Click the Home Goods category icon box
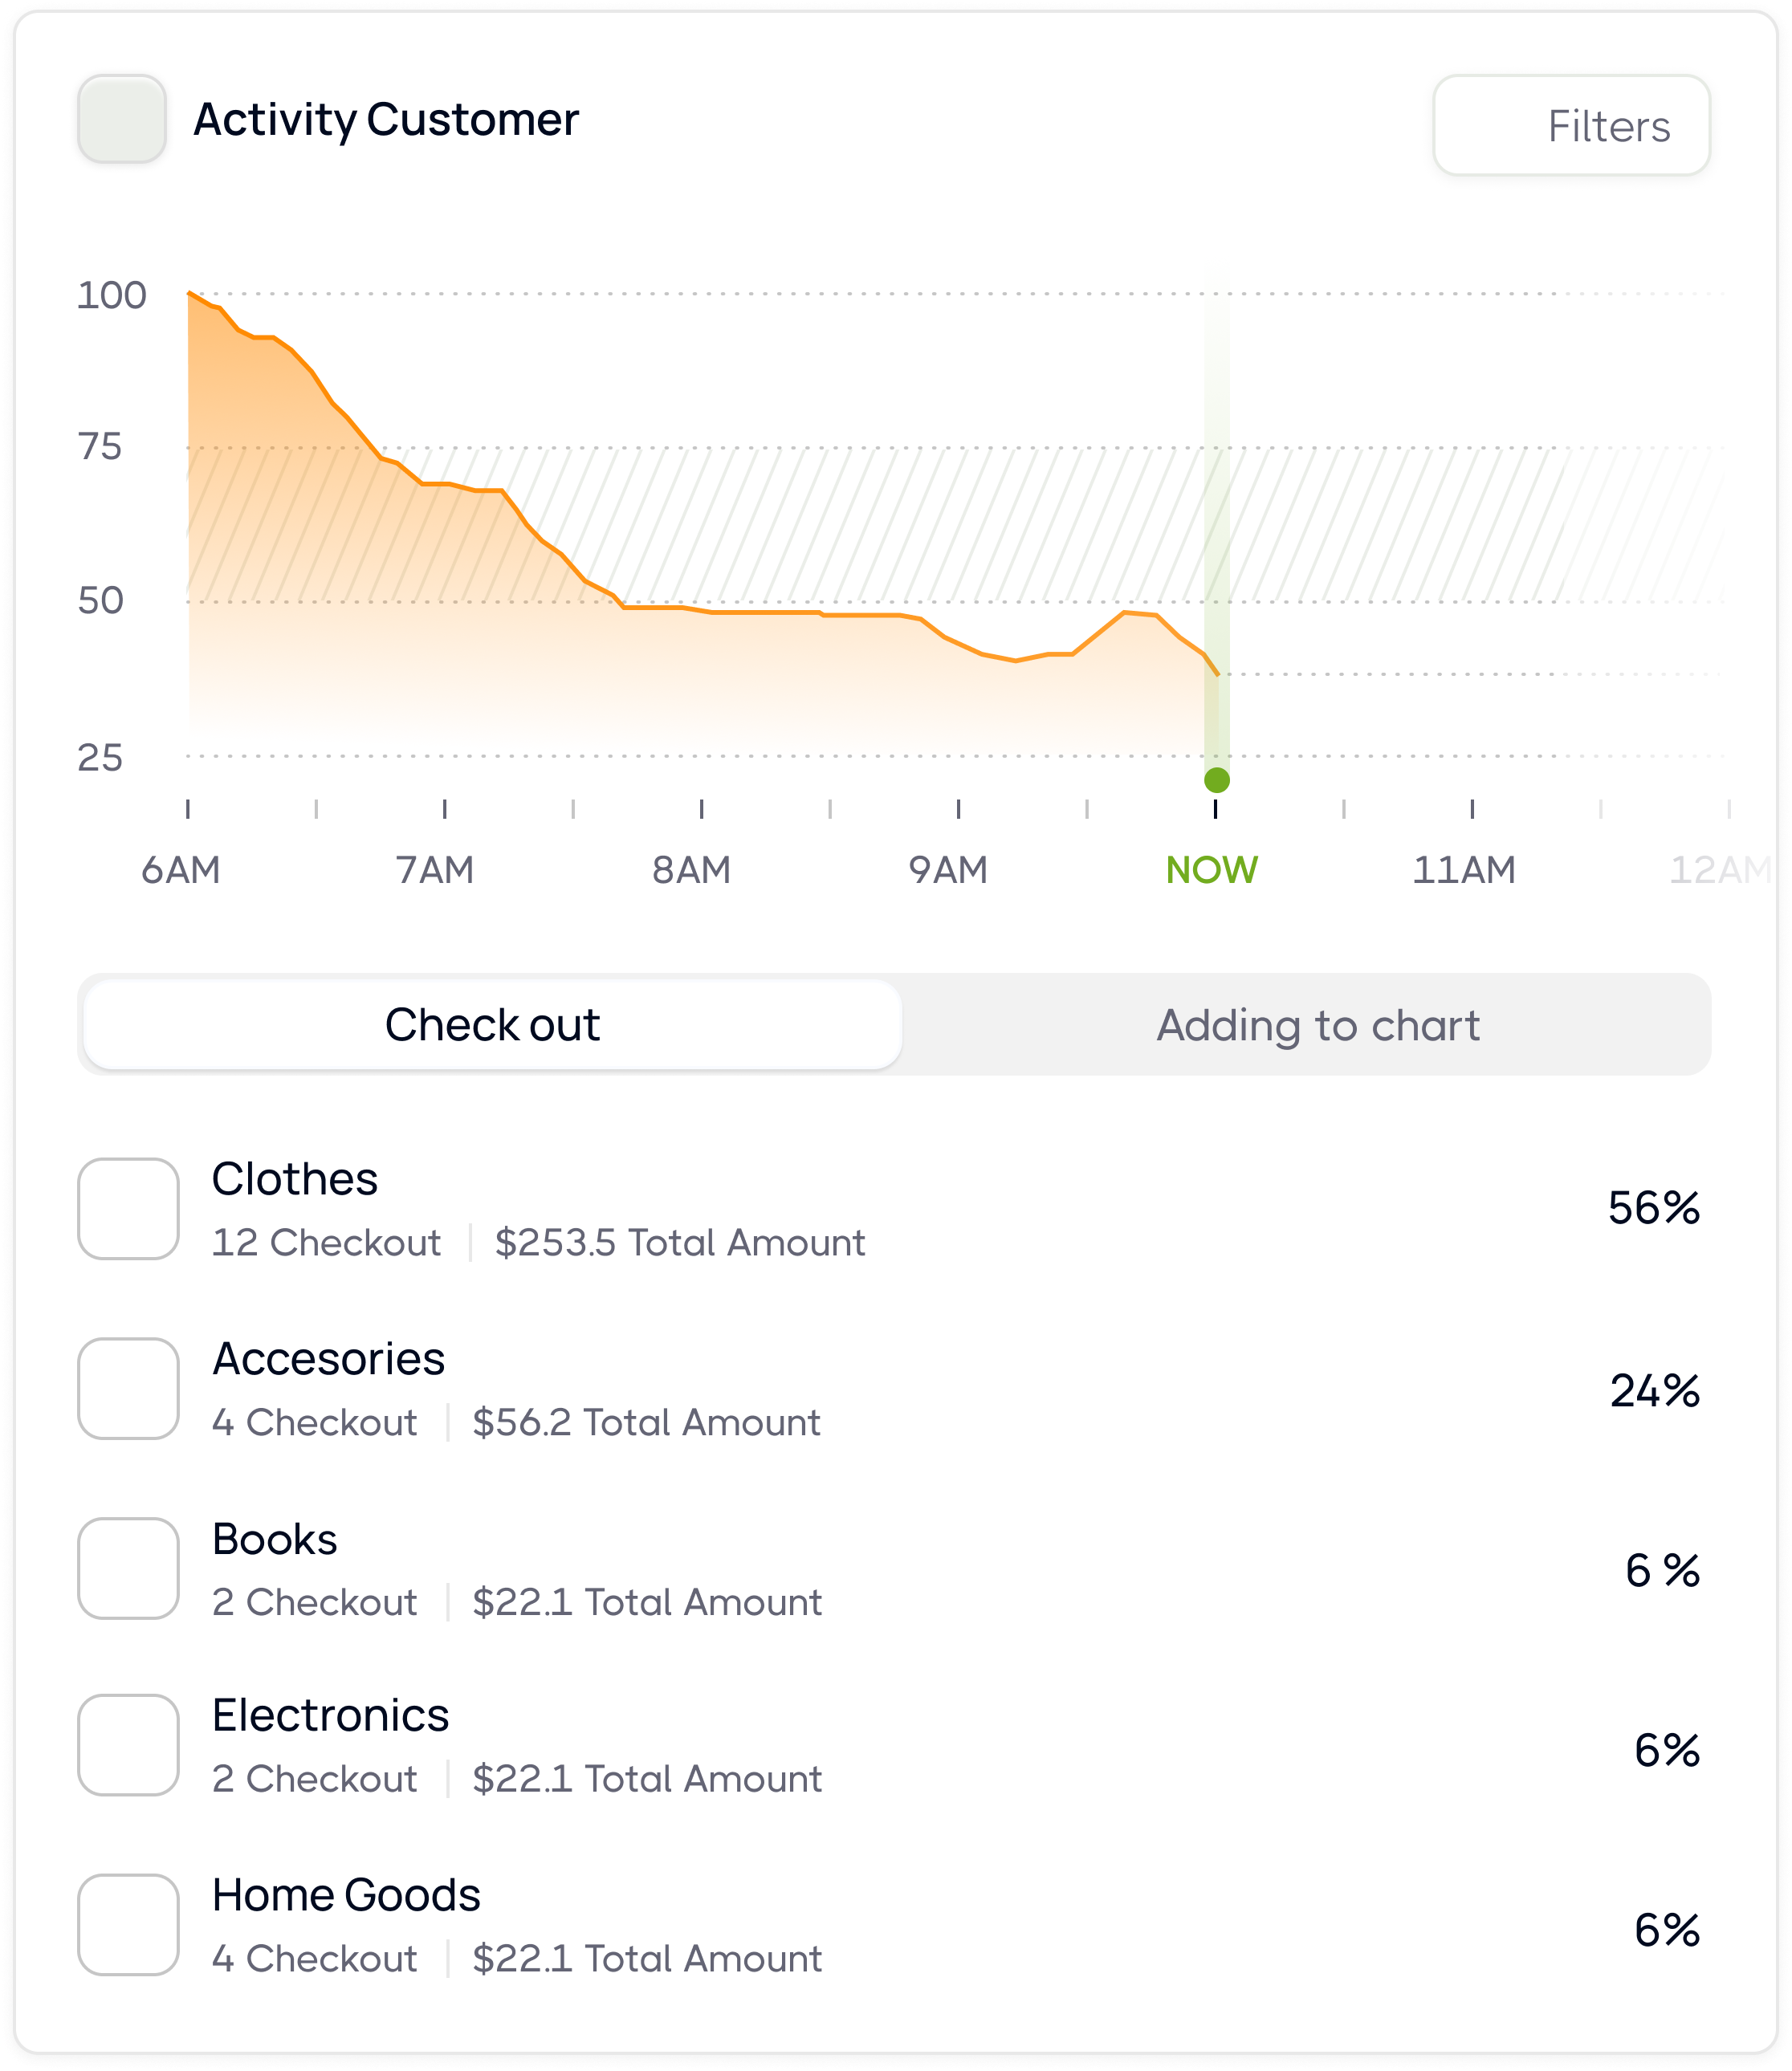 (x=128, y=1925)
